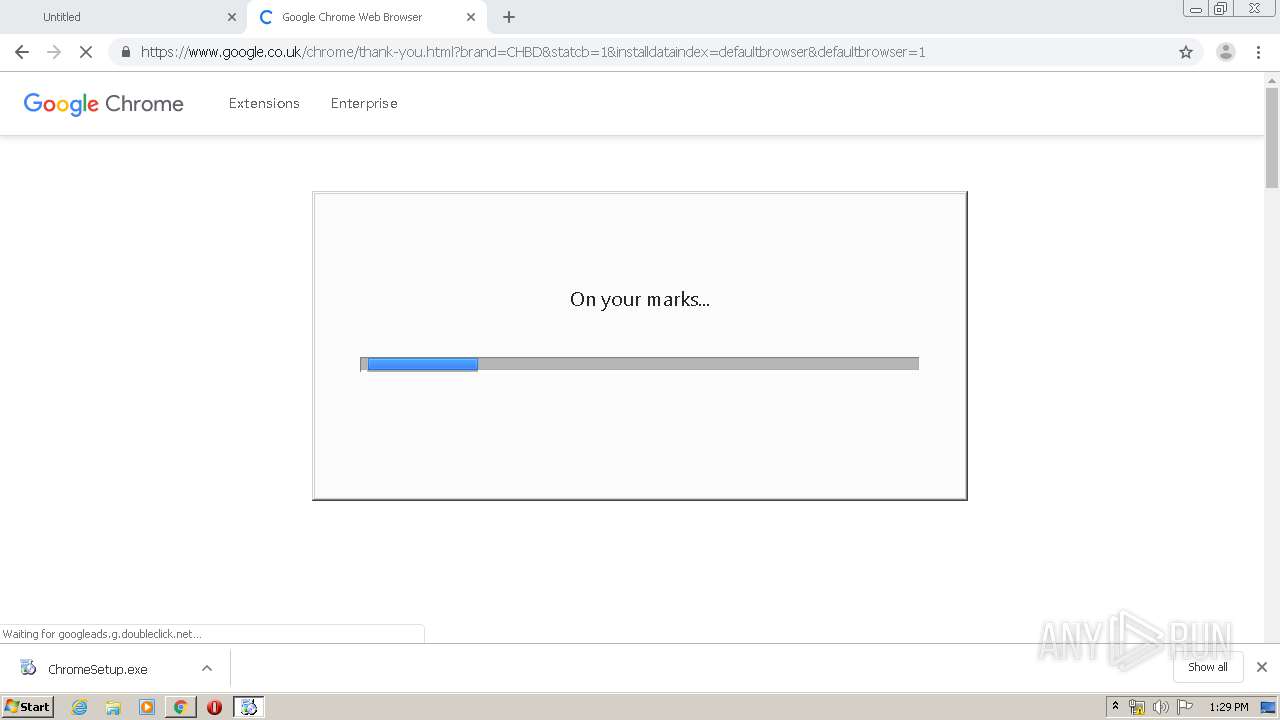
Task: Click the page vertical scrollbar thumb
Action: coord(1272,137)
